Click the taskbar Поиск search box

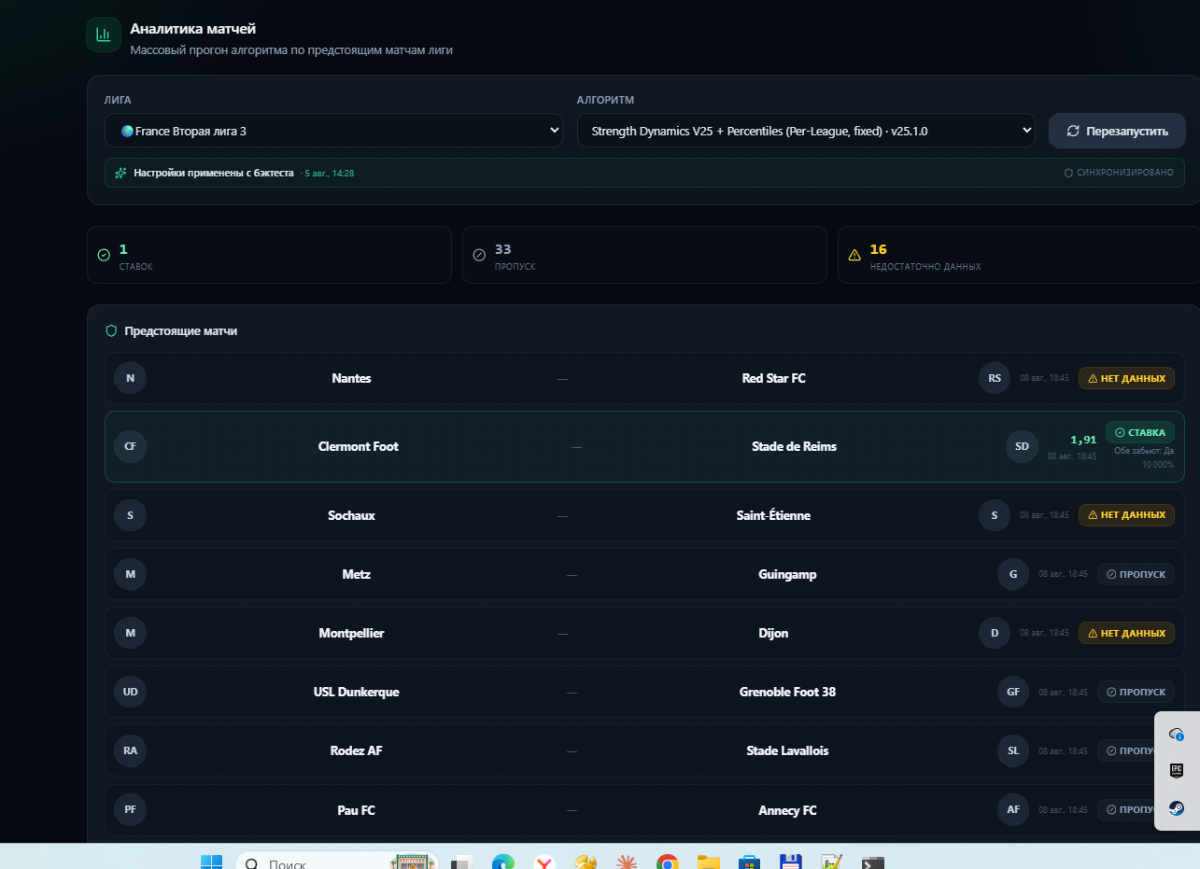click(336, 862)
